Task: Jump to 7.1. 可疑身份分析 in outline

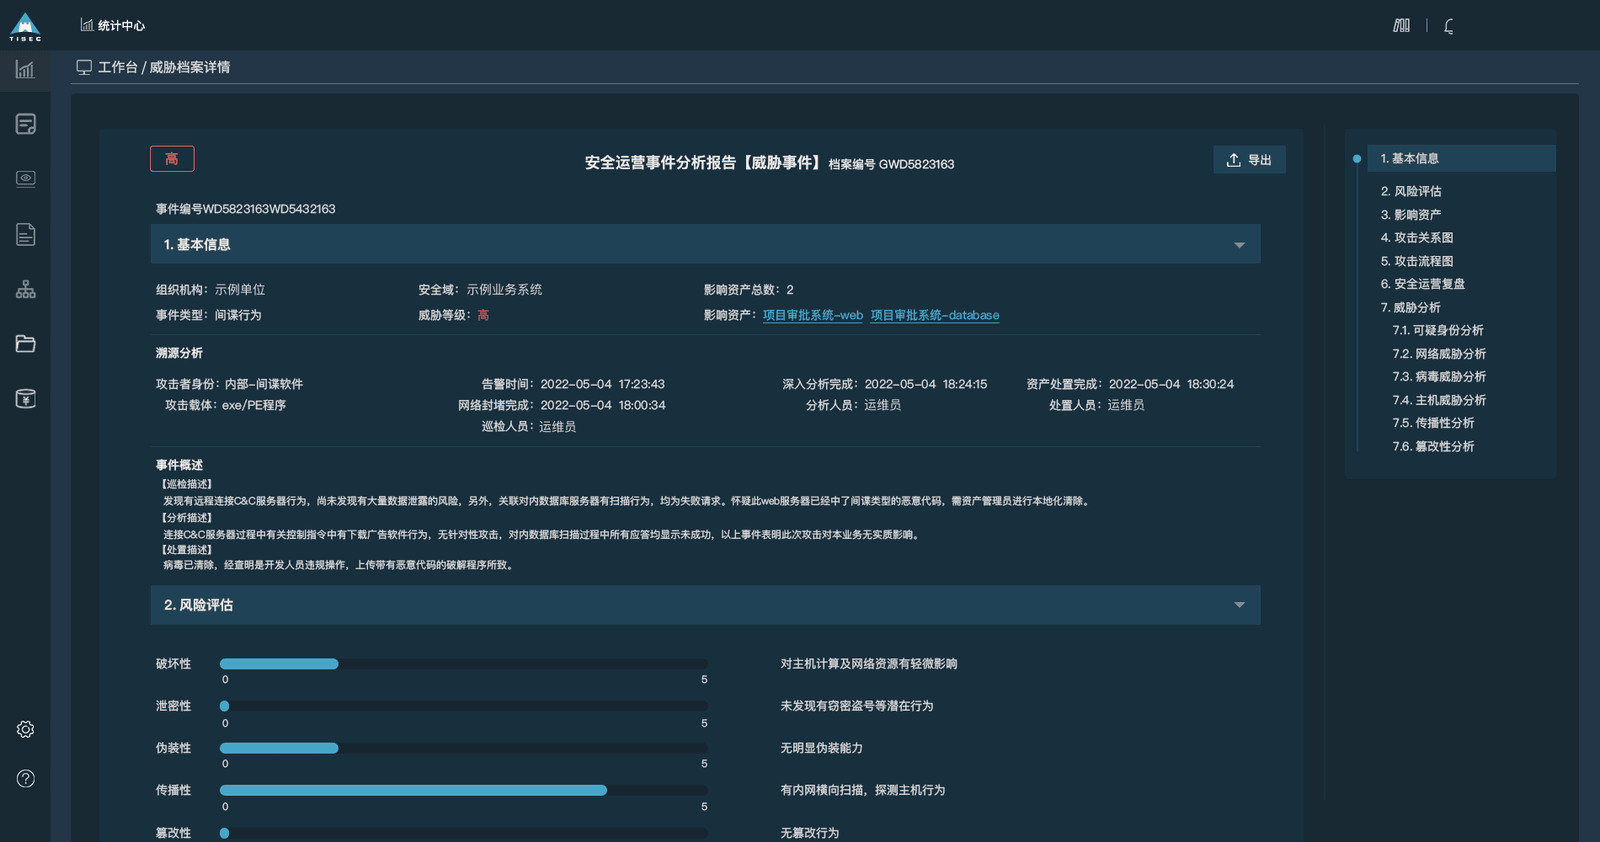Action: [1438, 330]
